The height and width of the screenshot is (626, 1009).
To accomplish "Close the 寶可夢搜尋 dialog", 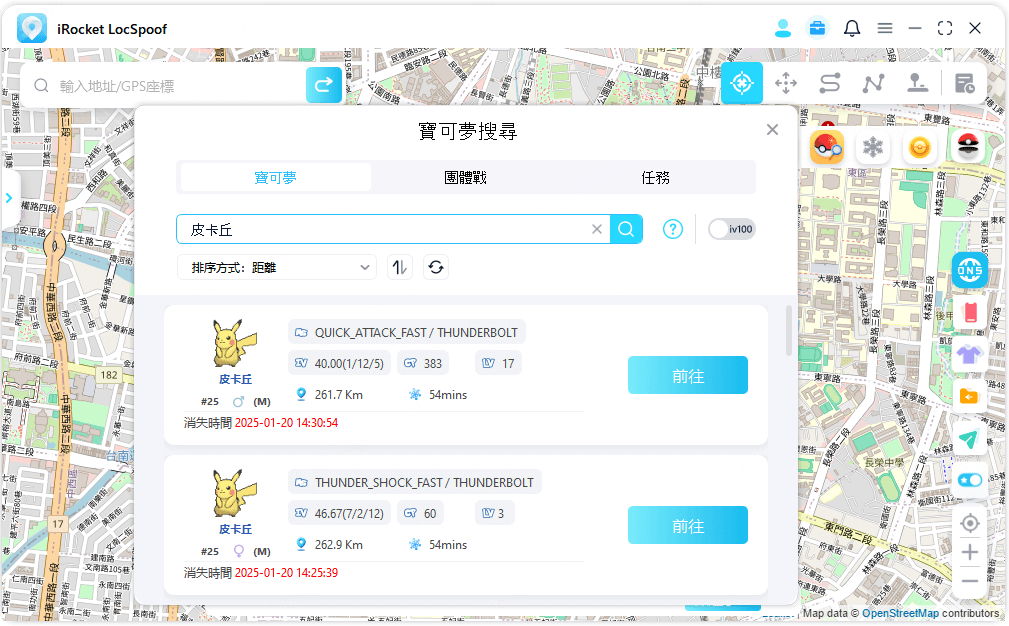I will point(772,130).
